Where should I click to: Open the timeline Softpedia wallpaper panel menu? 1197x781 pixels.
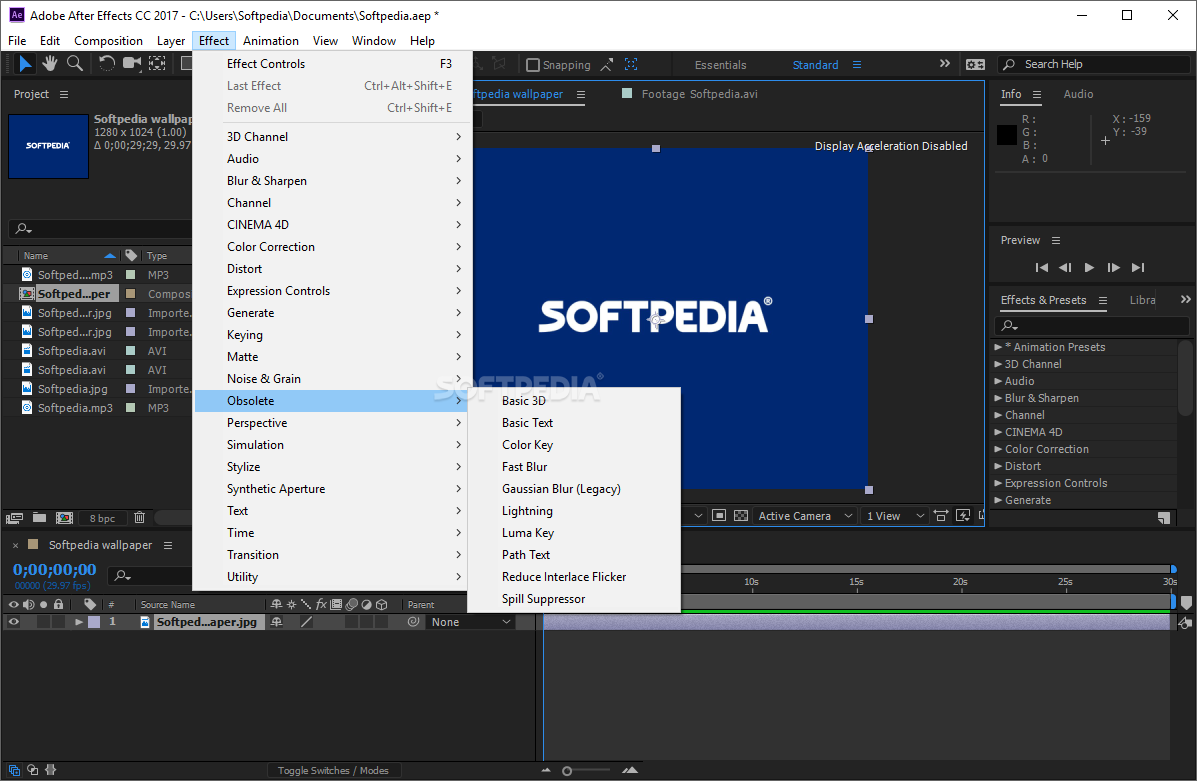168,545
